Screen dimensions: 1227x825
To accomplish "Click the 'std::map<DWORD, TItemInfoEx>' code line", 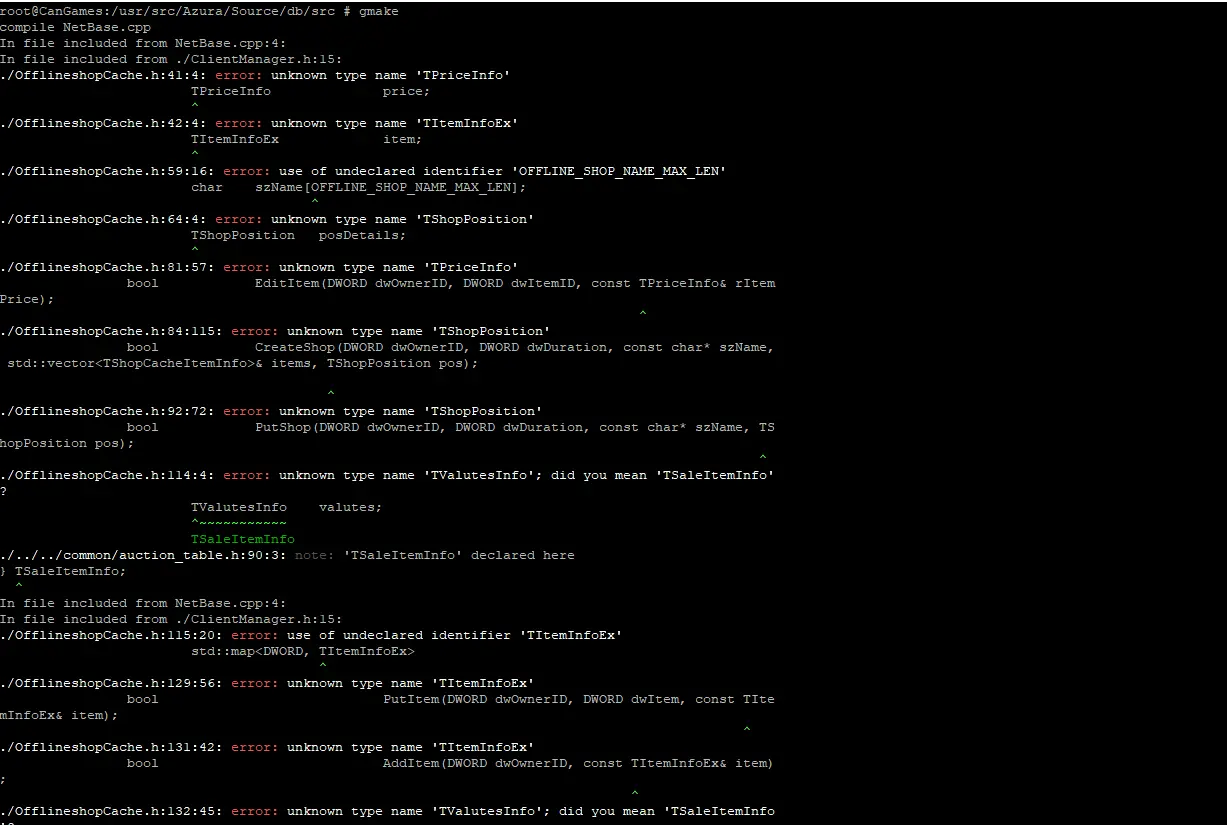I will click(302, 651).
